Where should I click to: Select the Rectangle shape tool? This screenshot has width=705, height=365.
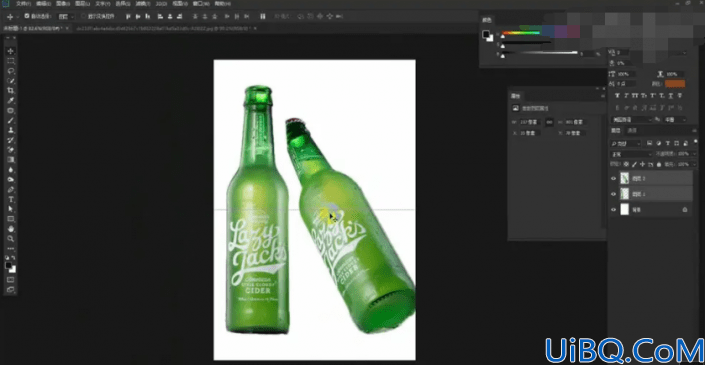click(x=11, y=219)
